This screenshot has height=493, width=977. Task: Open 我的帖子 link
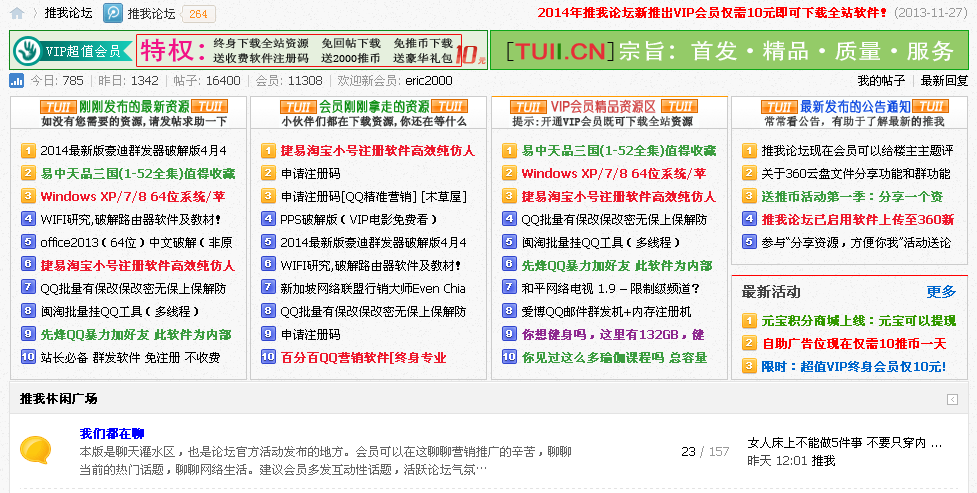click(x=881, y=80)
